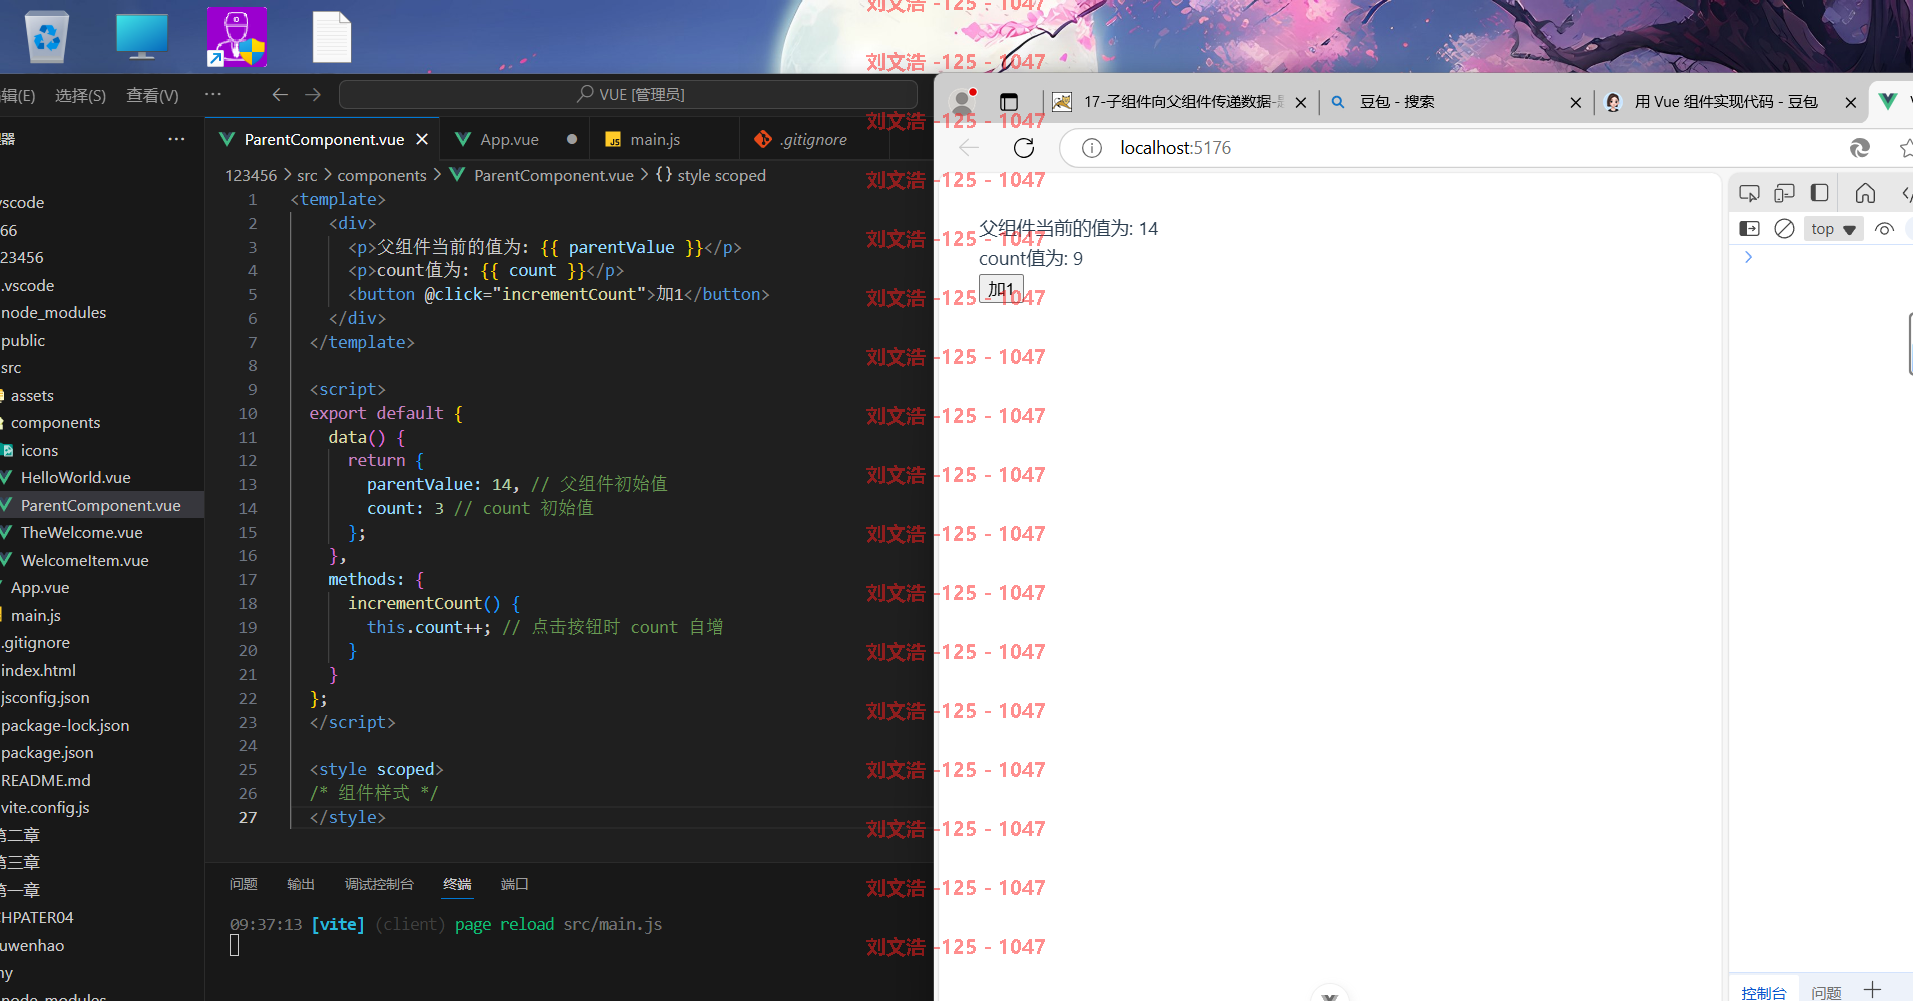
Task: Collapse components folder in explorer
Action: [x=55, y=422]
